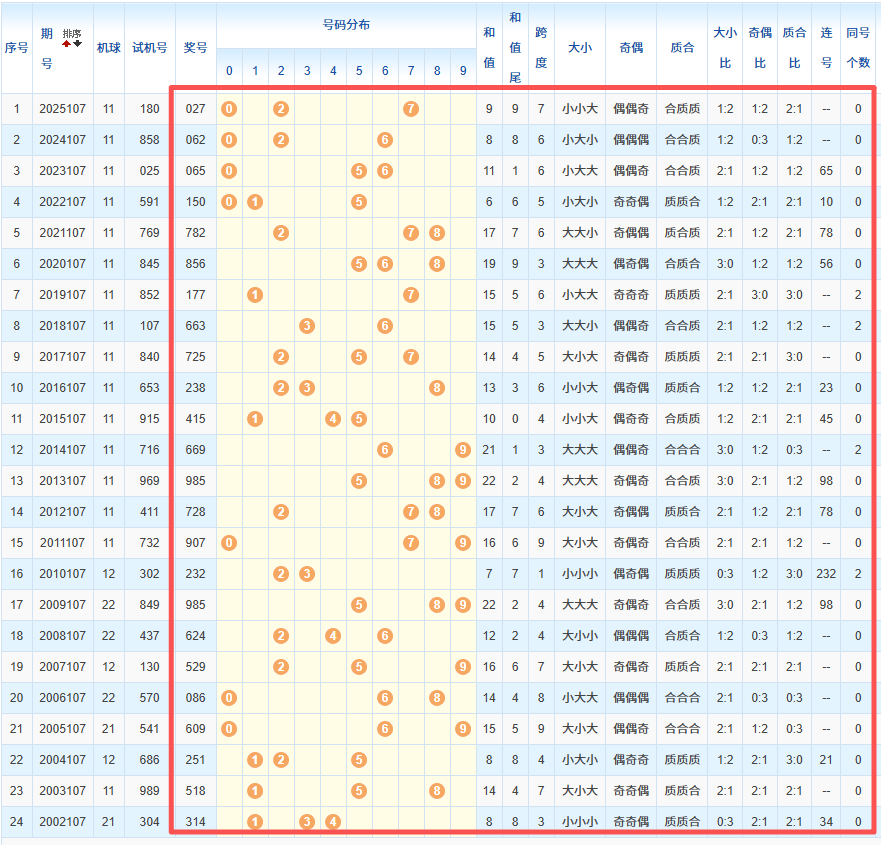Click the black descending sort arrow
This screenshot has height=845, width=881.
(x=77, y=43)
